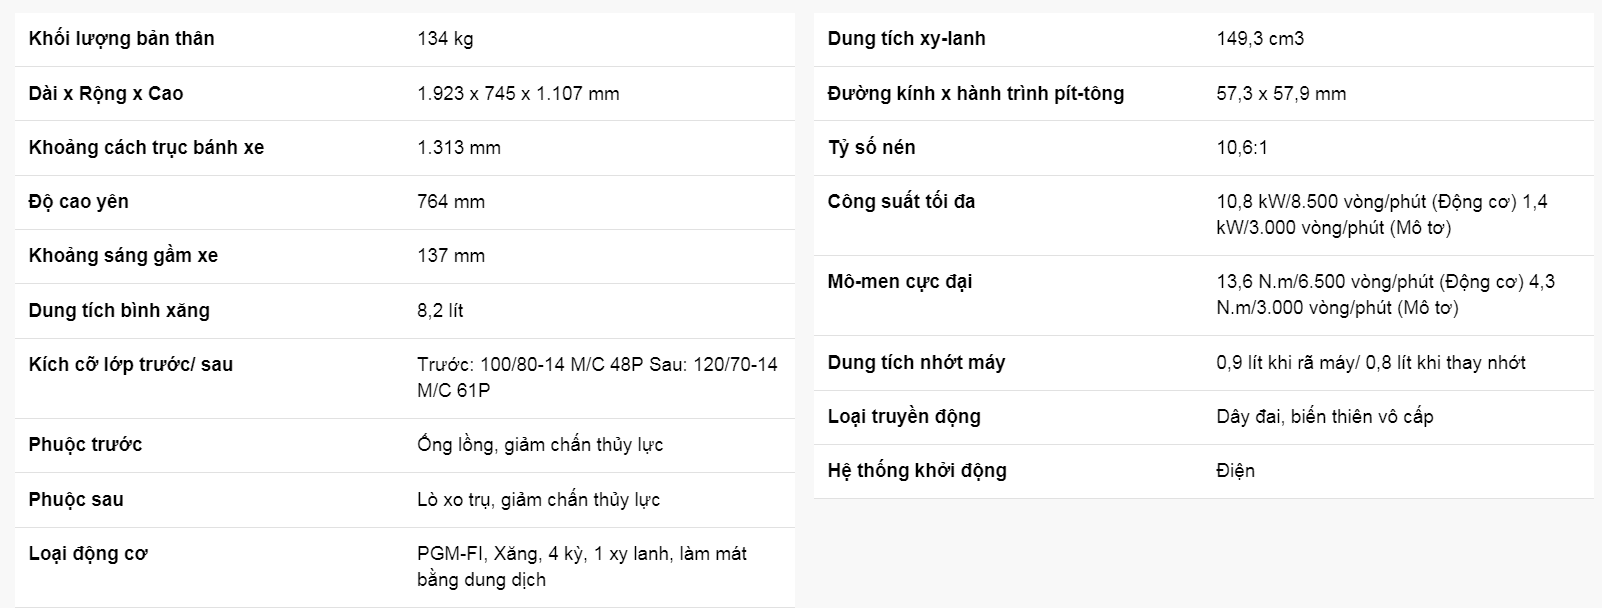The image size is (1602, 608).
Task: Select the 10,6:1 compression ratio value
Action: [x=1242, y=147]
